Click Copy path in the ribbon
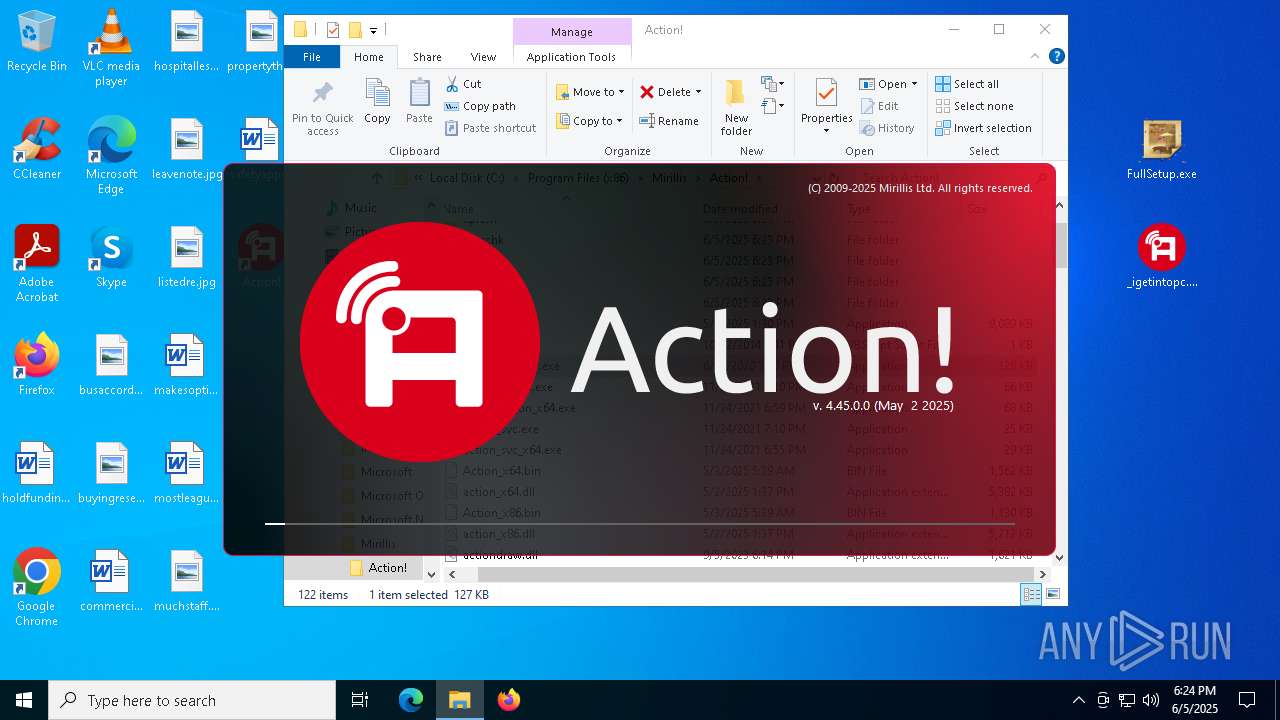Image resolution: width=1280 pixels, height=720 pixels. click(x=480, y=106)
